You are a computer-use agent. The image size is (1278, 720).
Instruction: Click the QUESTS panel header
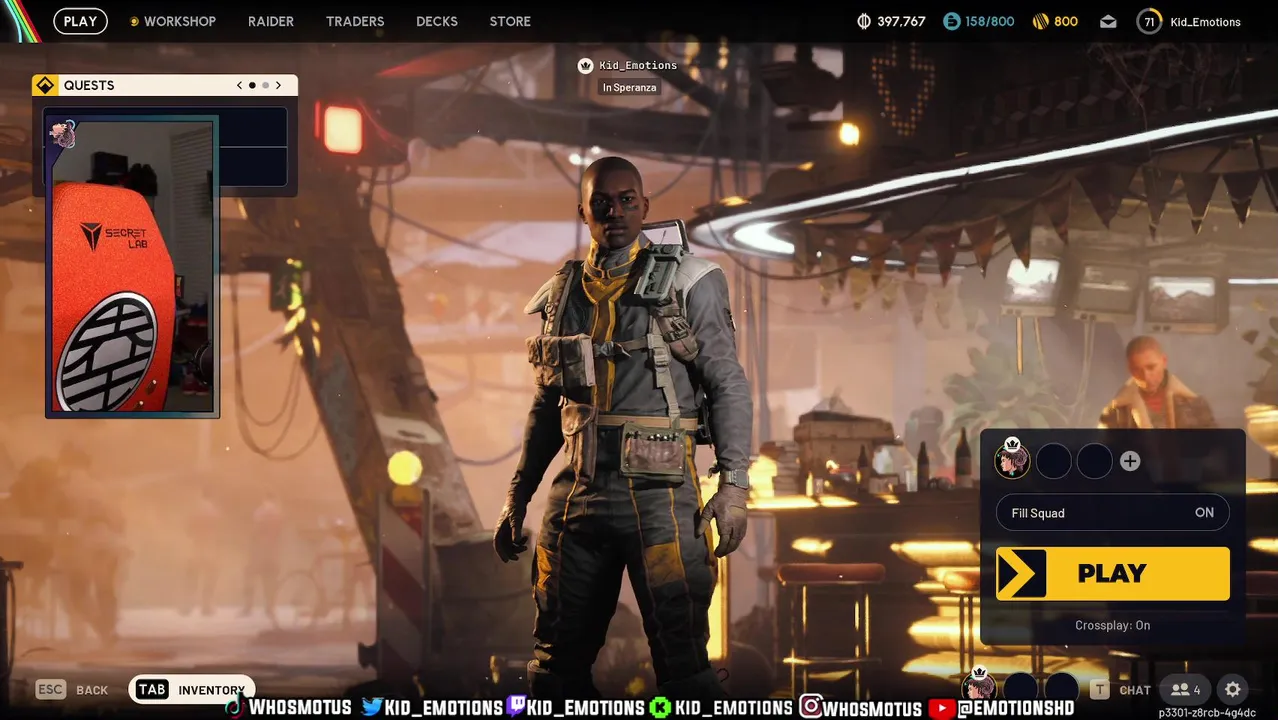[x=165, y=85]
